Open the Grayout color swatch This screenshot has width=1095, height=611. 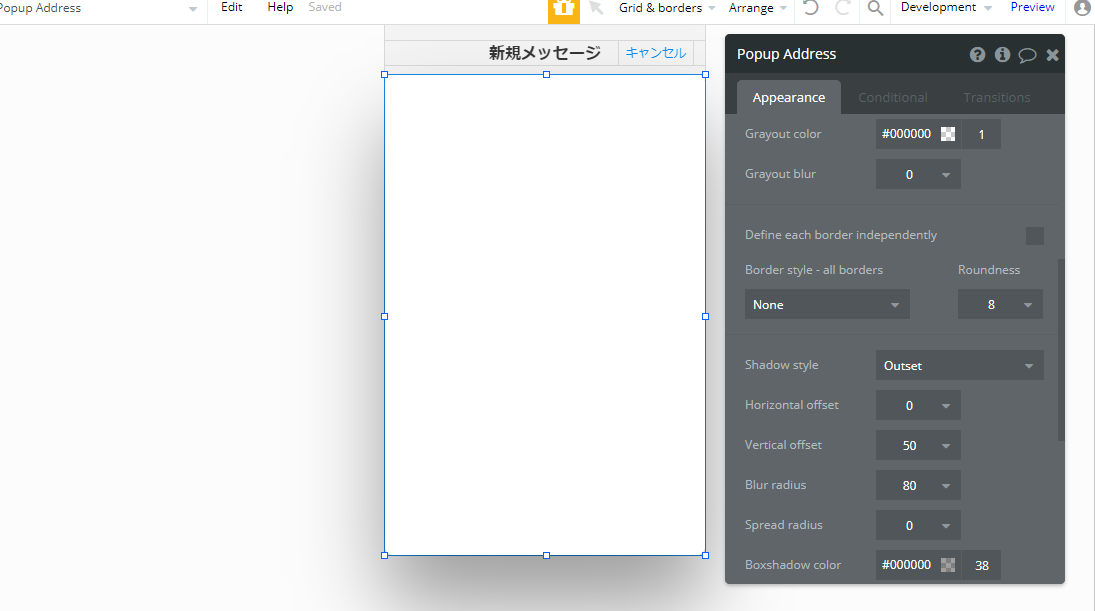948,134
